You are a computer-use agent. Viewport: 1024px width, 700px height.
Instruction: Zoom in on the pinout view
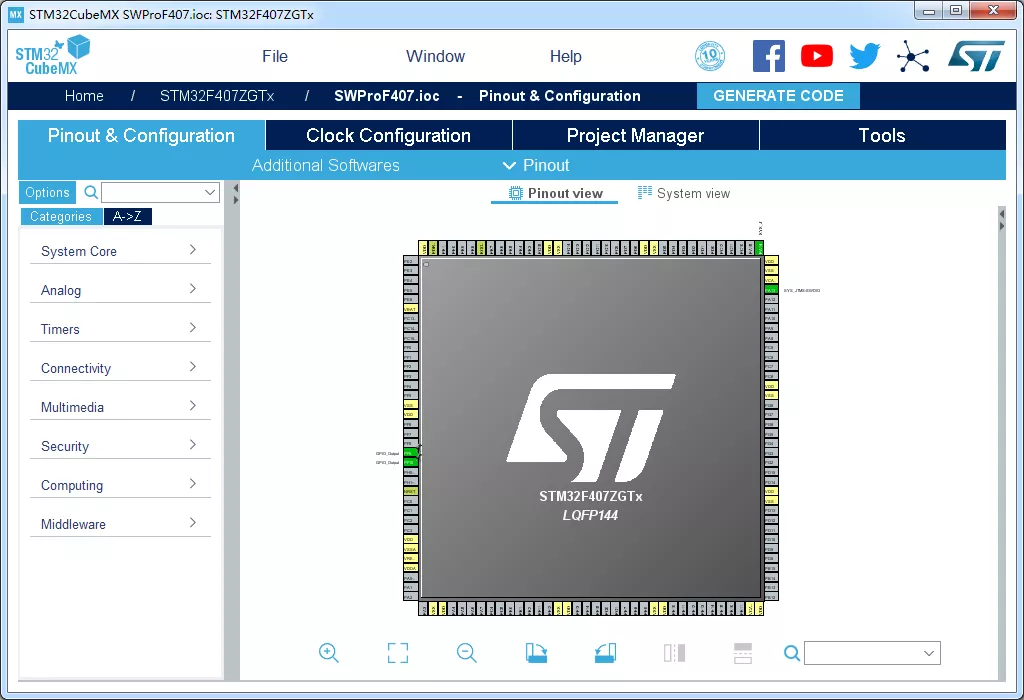click(x=328, y=653)
